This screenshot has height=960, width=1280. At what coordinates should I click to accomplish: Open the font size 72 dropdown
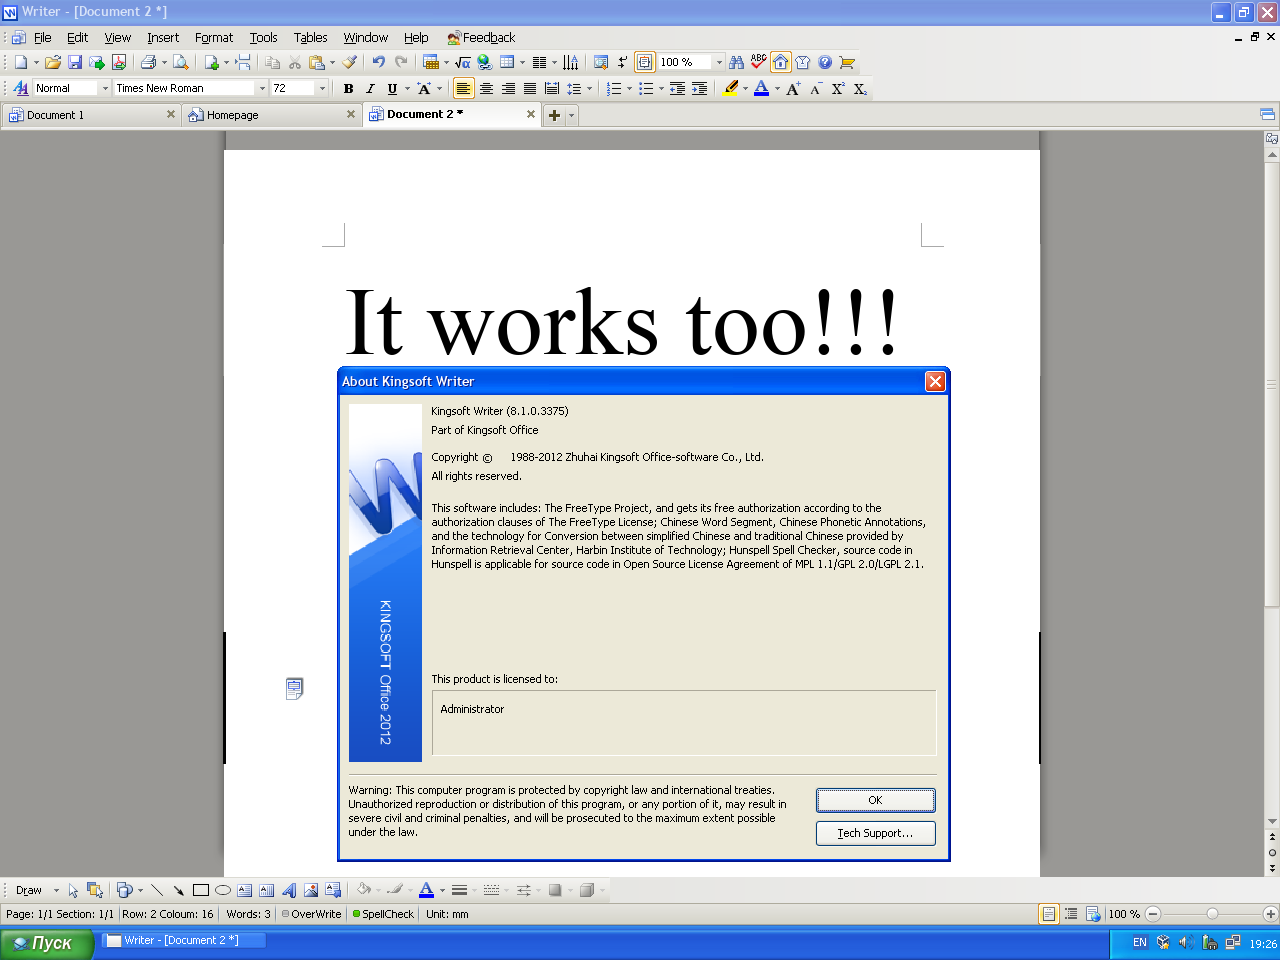click(322, 88)
